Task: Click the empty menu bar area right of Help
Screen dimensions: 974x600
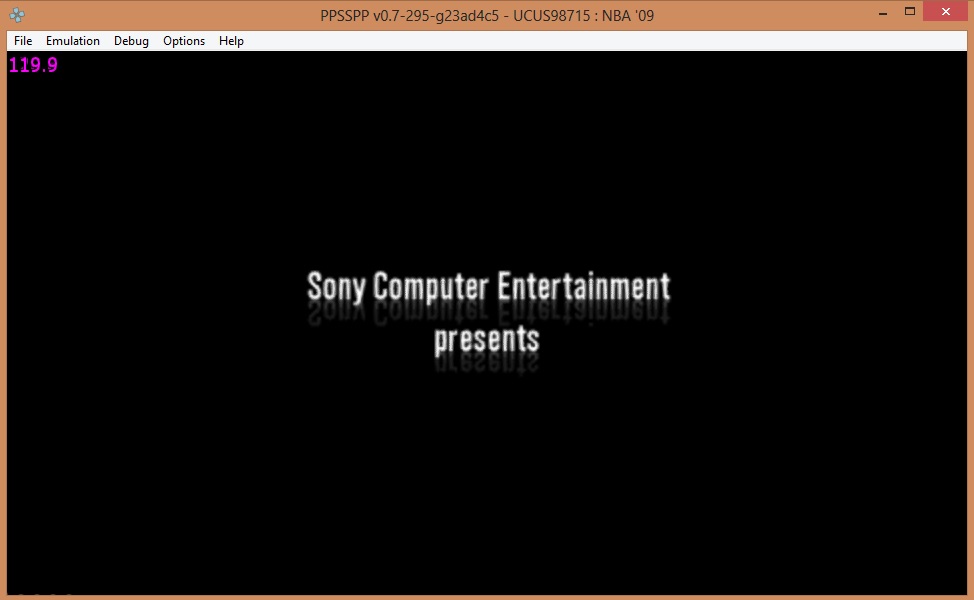Action: [600, 41]
